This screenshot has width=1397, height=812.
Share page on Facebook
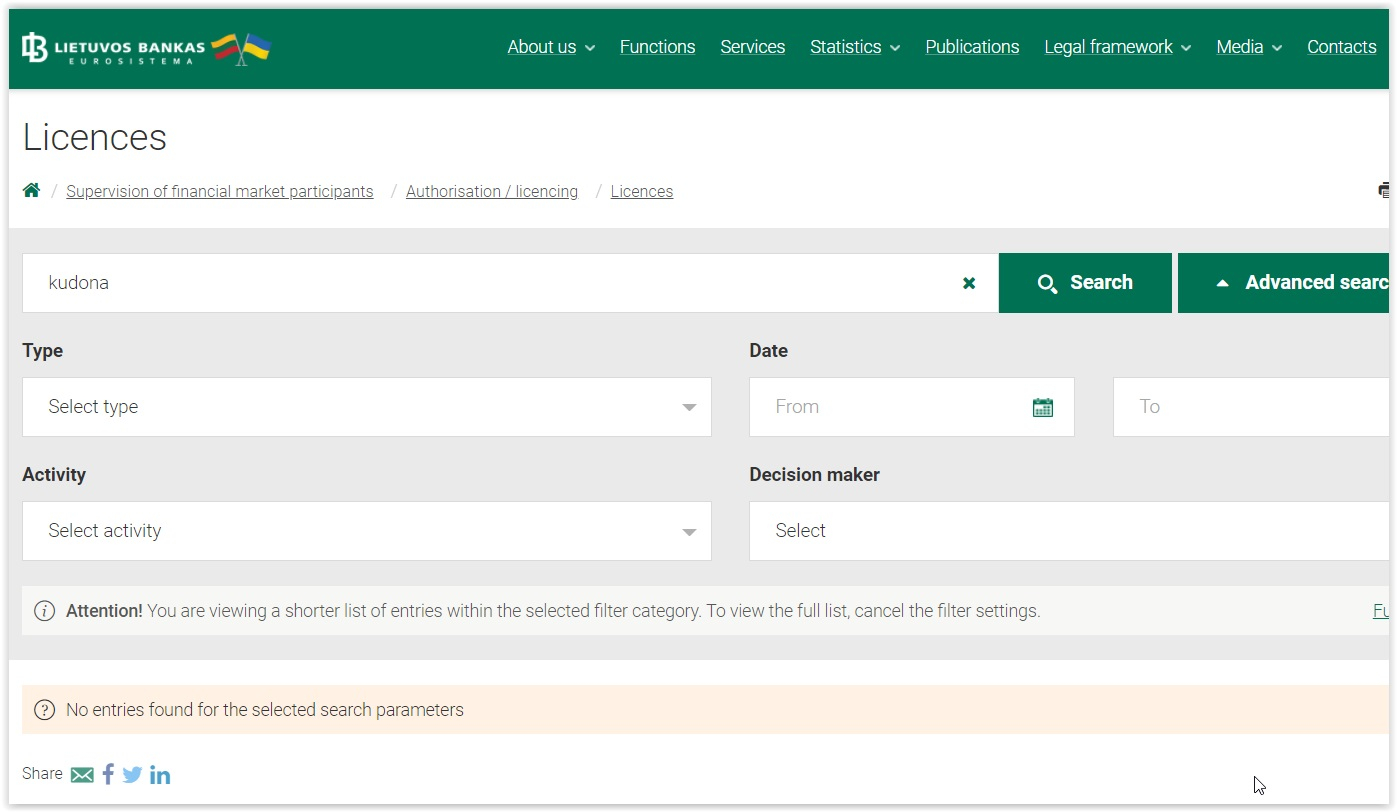[x=108, y=774]
